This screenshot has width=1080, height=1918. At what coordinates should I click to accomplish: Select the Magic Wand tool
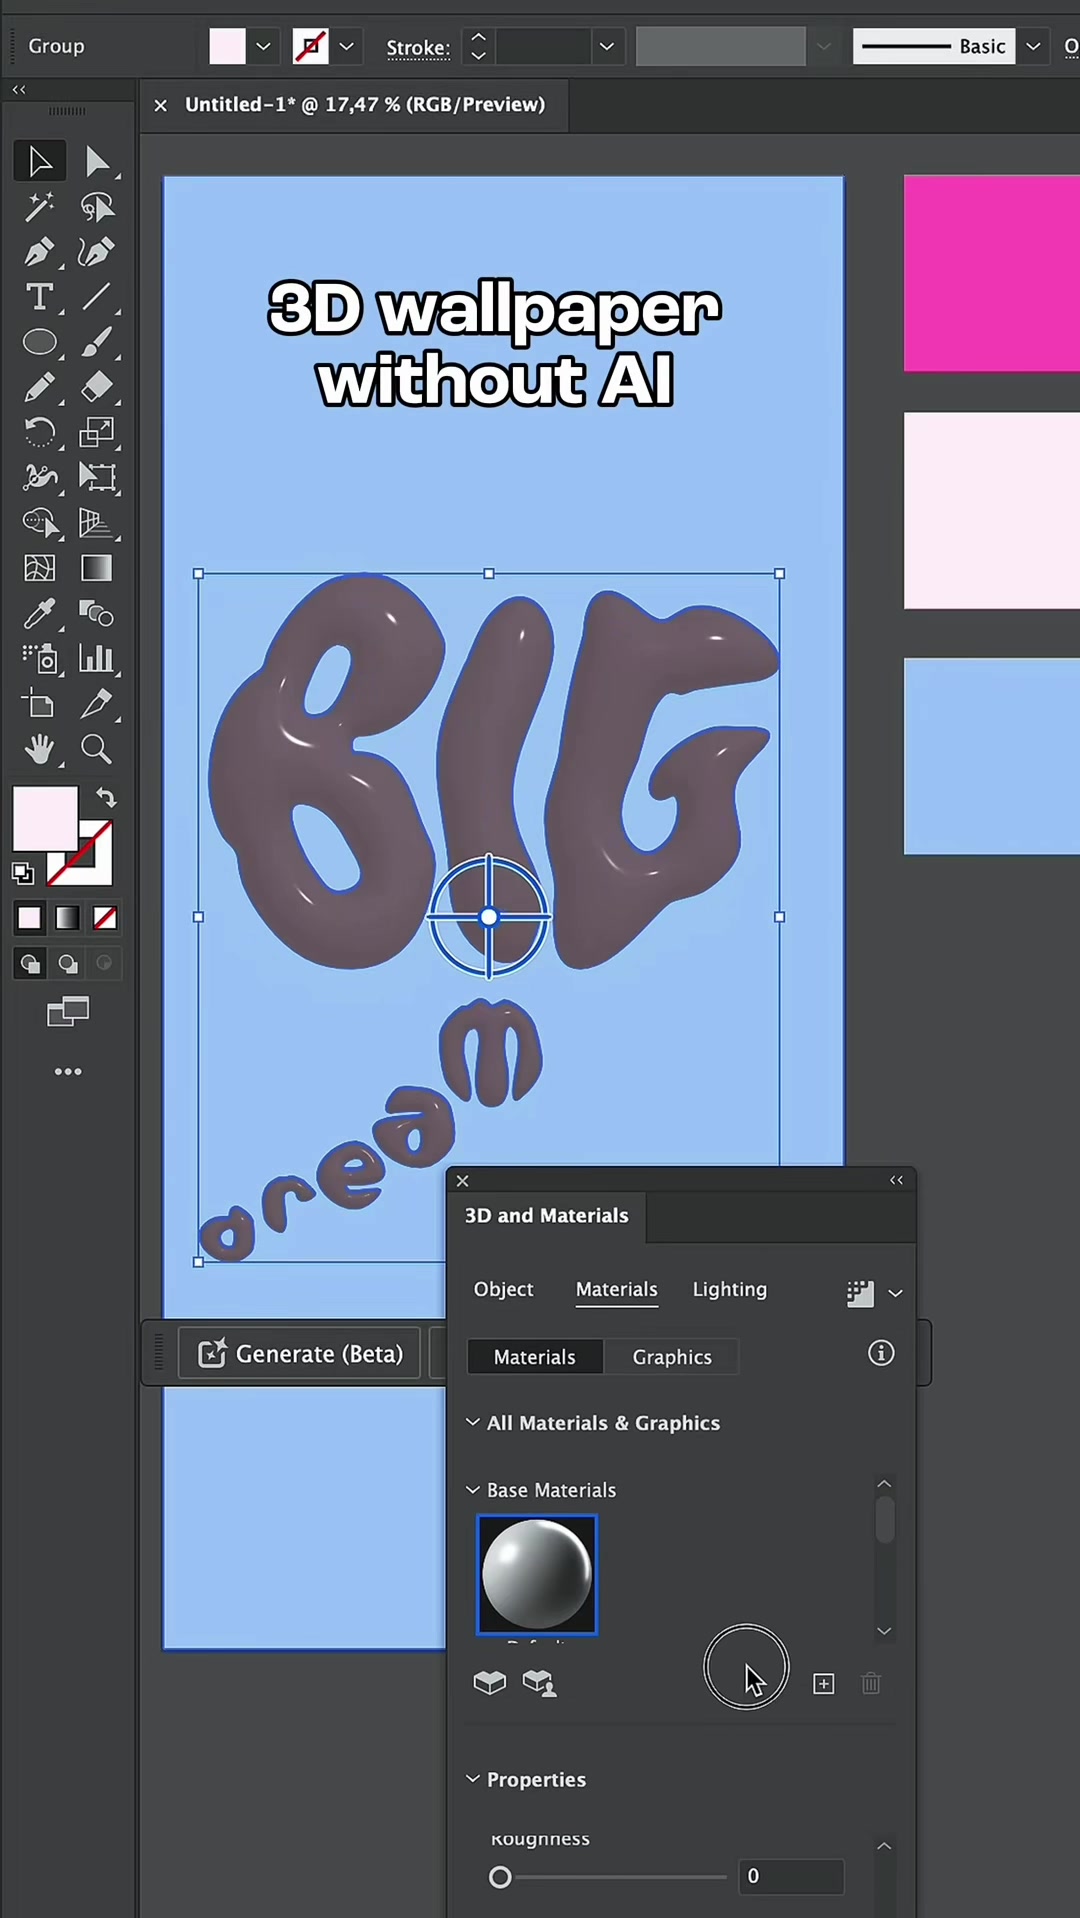(40, 207)
